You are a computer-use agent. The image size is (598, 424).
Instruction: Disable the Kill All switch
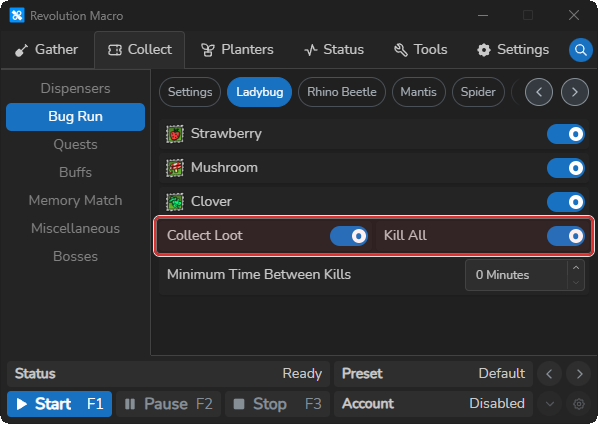(x=566, y=236)
